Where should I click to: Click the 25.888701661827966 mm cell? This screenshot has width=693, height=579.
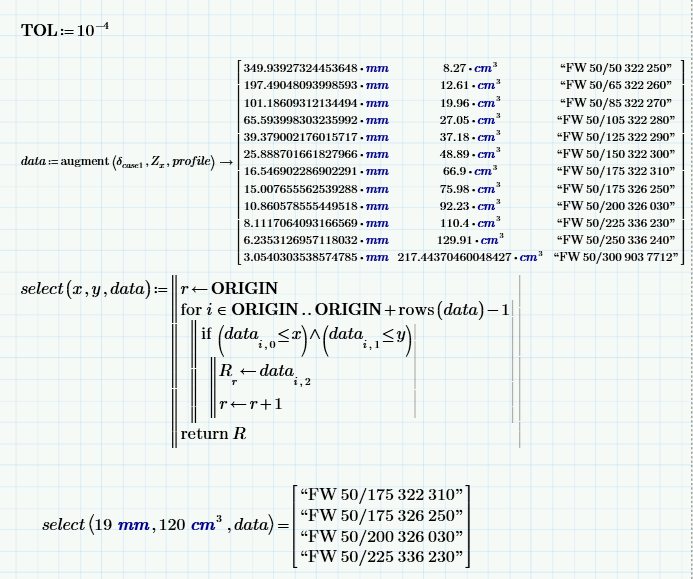[316, 154]
